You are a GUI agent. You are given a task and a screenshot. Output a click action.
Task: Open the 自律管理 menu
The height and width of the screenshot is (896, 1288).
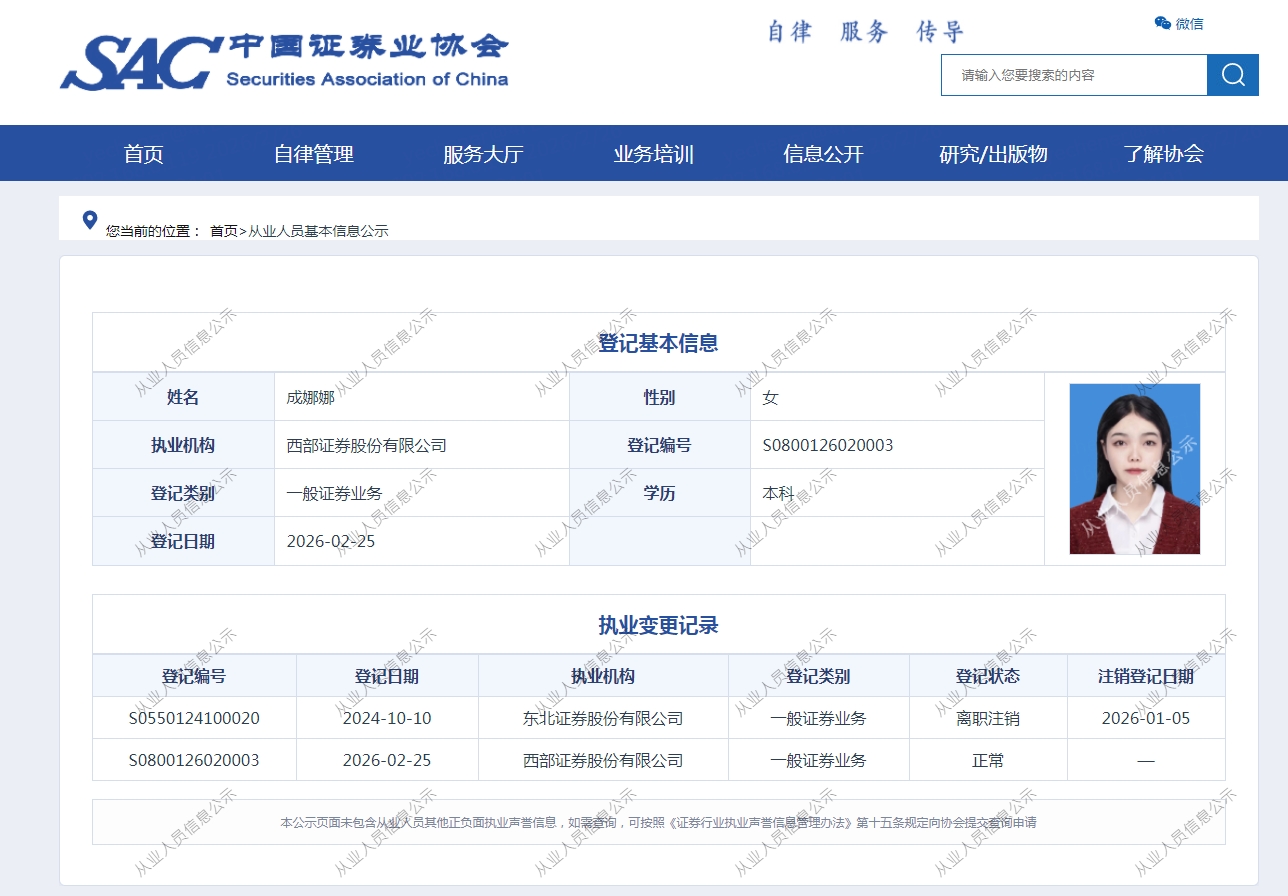tap(313, 154)
